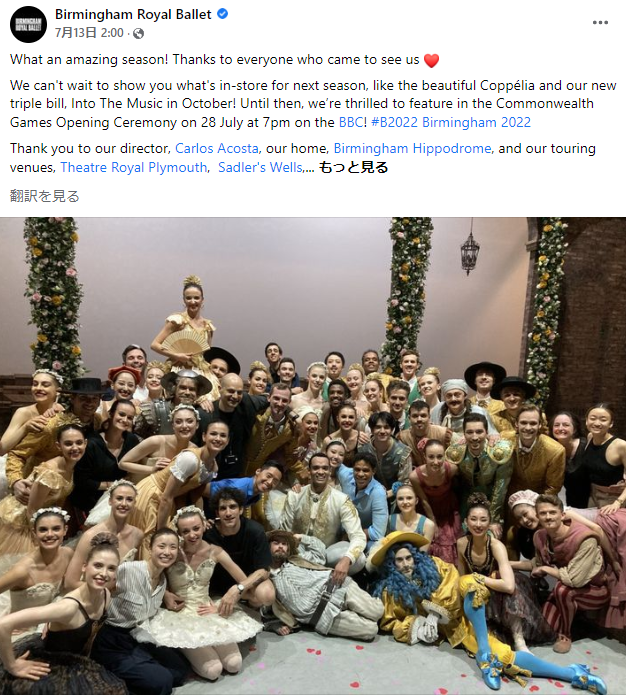Open the BBC link
The image size is (626, 697).
pos(351,122)
